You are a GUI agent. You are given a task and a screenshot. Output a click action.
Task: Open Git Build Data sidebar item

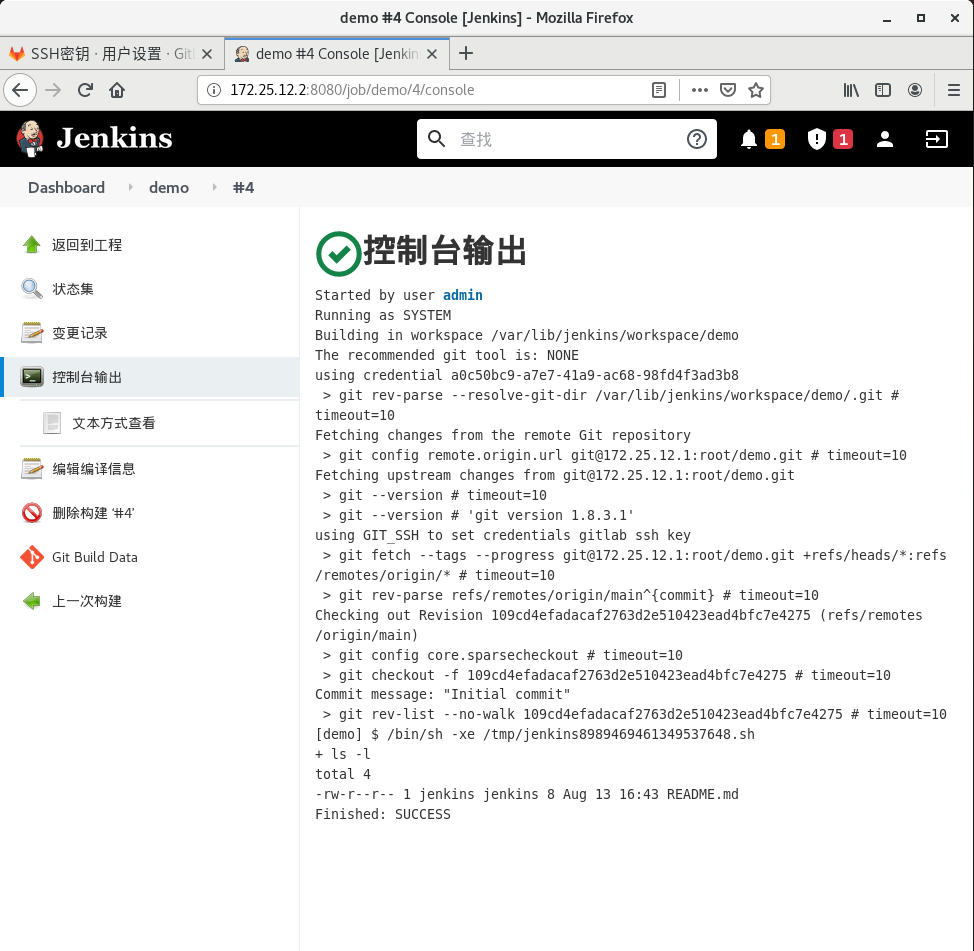(95, 557)
